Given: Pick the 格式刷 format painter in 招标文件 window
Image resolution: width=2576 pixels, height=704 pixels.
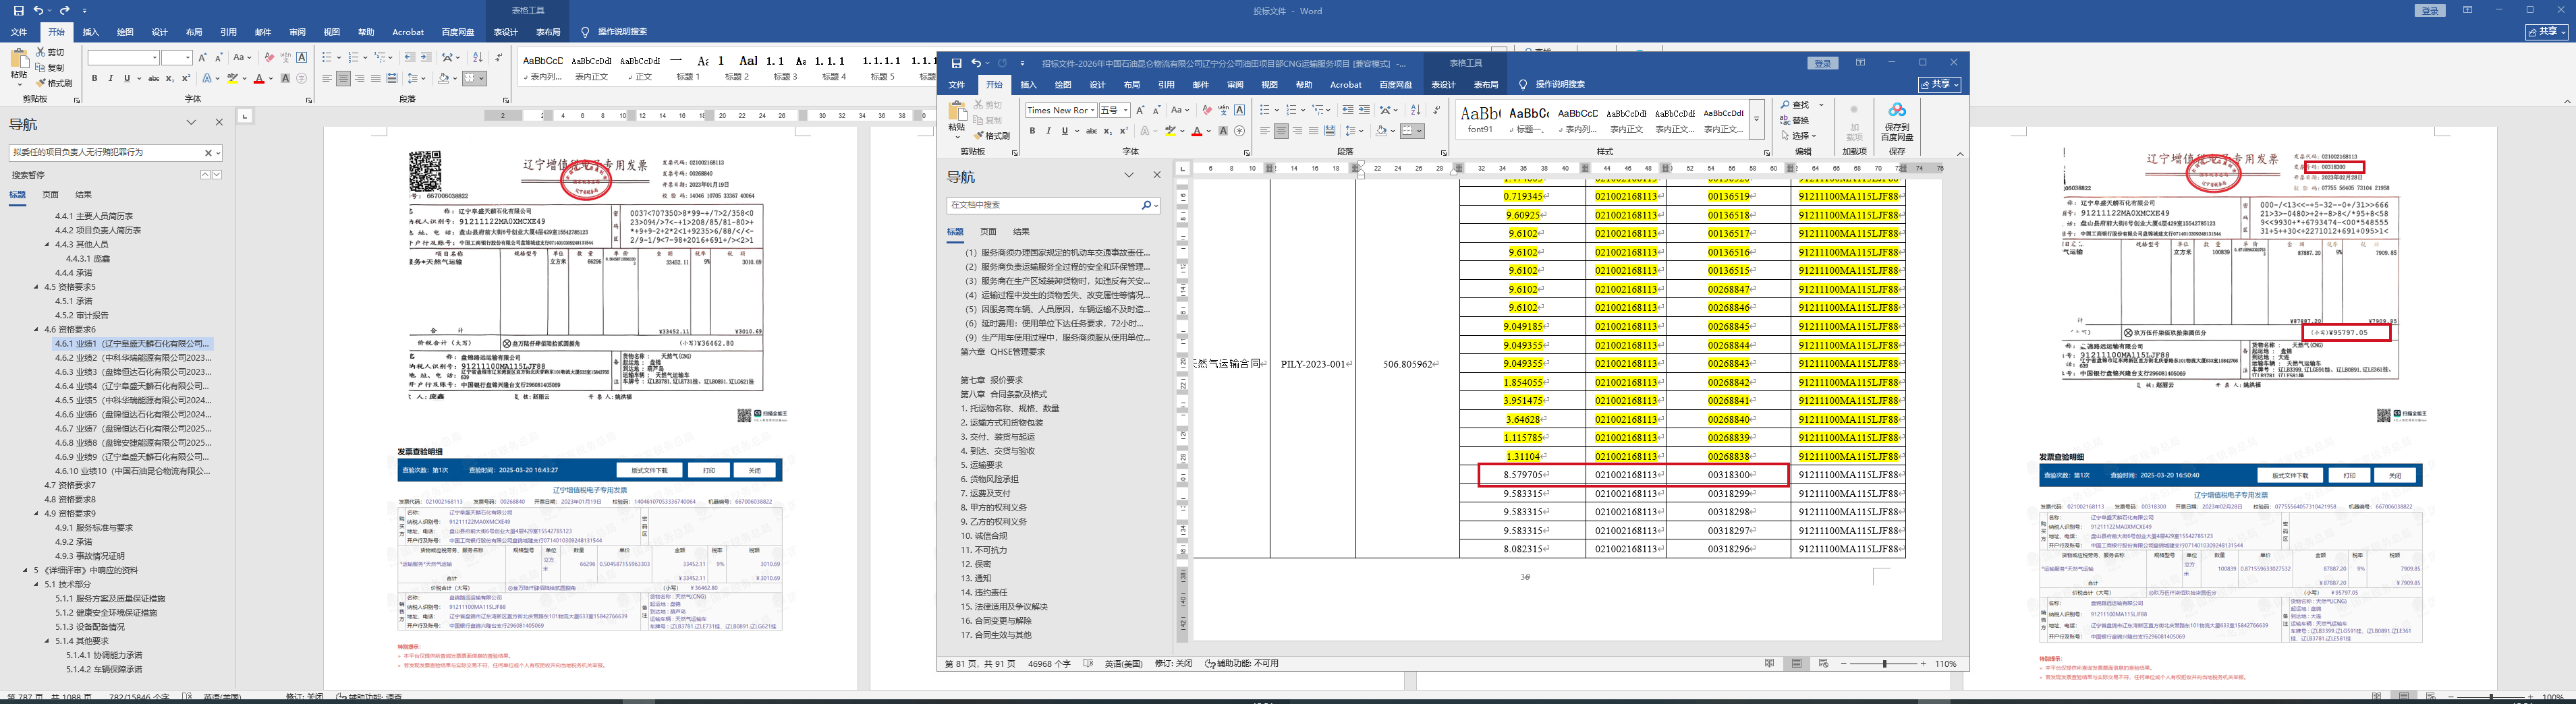Looking at the screenshot, I should click(992, 136).
